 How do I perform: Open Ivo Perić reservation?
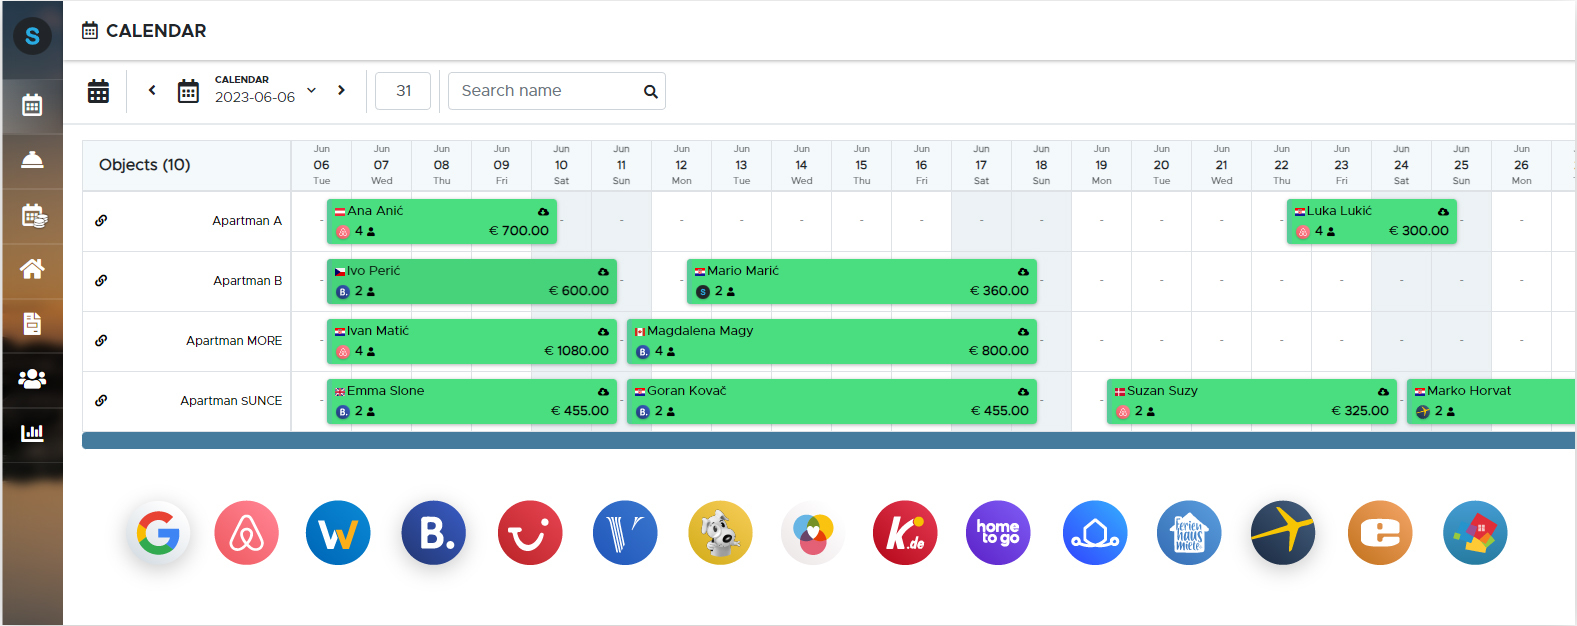coord(472,281)
